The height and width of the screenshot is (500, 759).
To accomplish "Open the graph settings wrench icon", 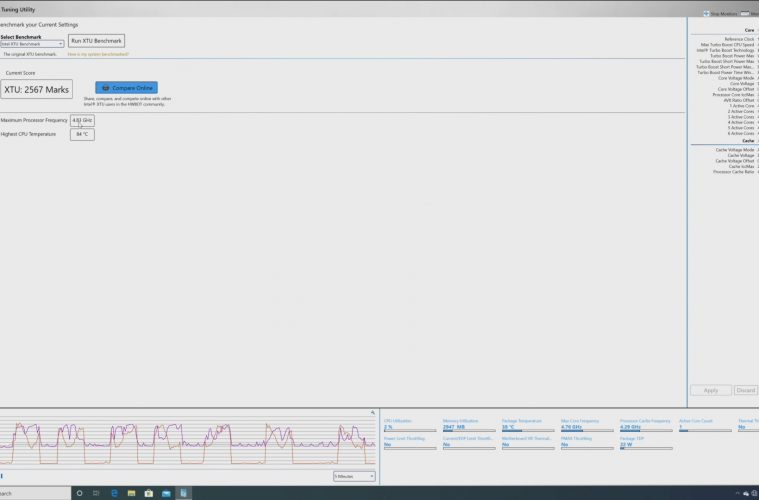I will [373, 412].
